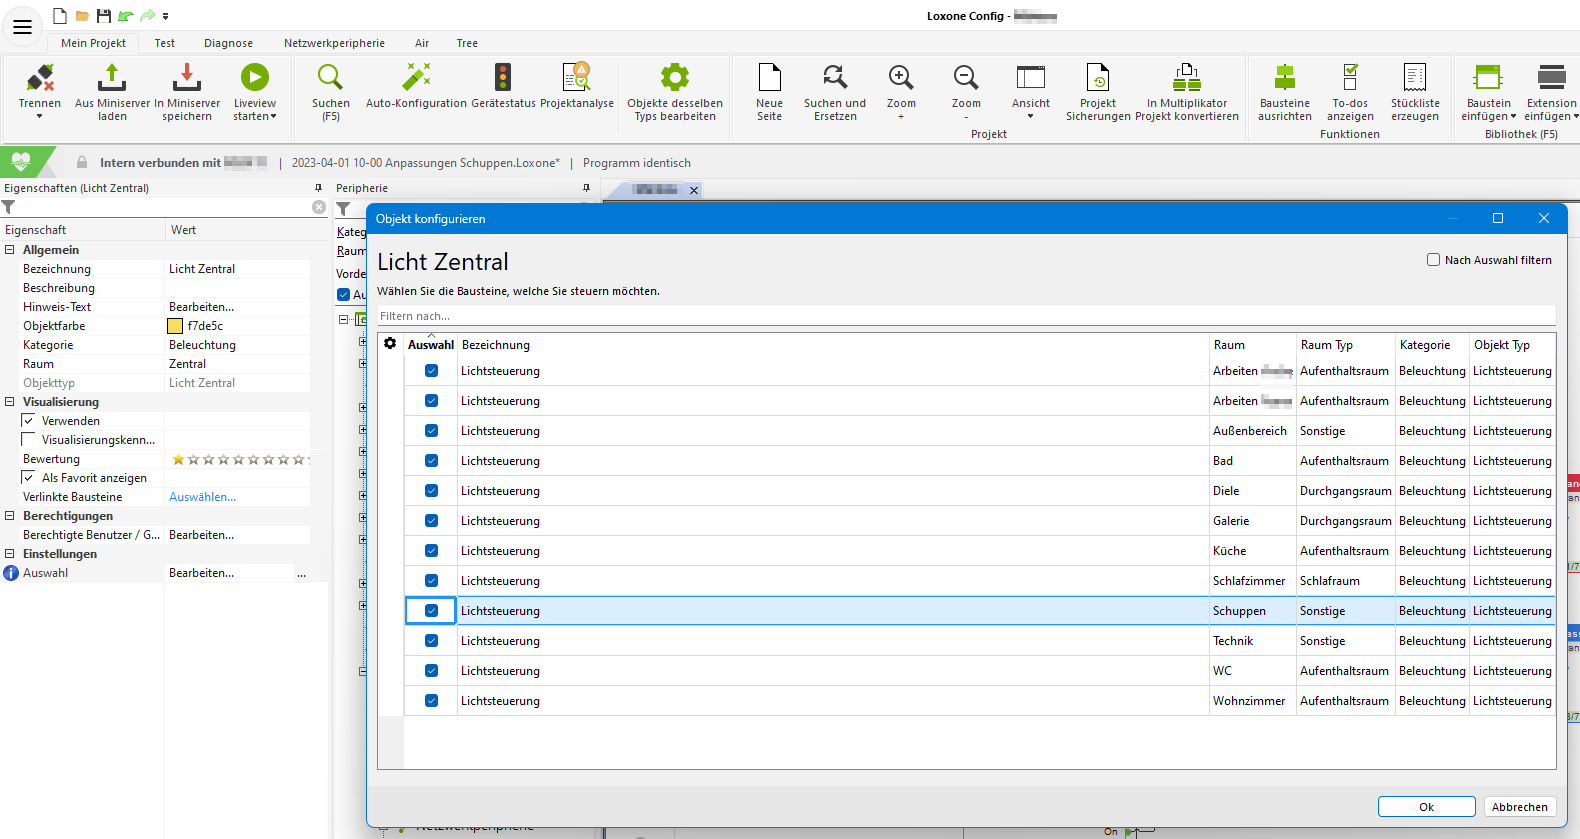The height and width of the screenshot is (839, 1580).
Task: Open the hamburger main menu
Action: 22,27
